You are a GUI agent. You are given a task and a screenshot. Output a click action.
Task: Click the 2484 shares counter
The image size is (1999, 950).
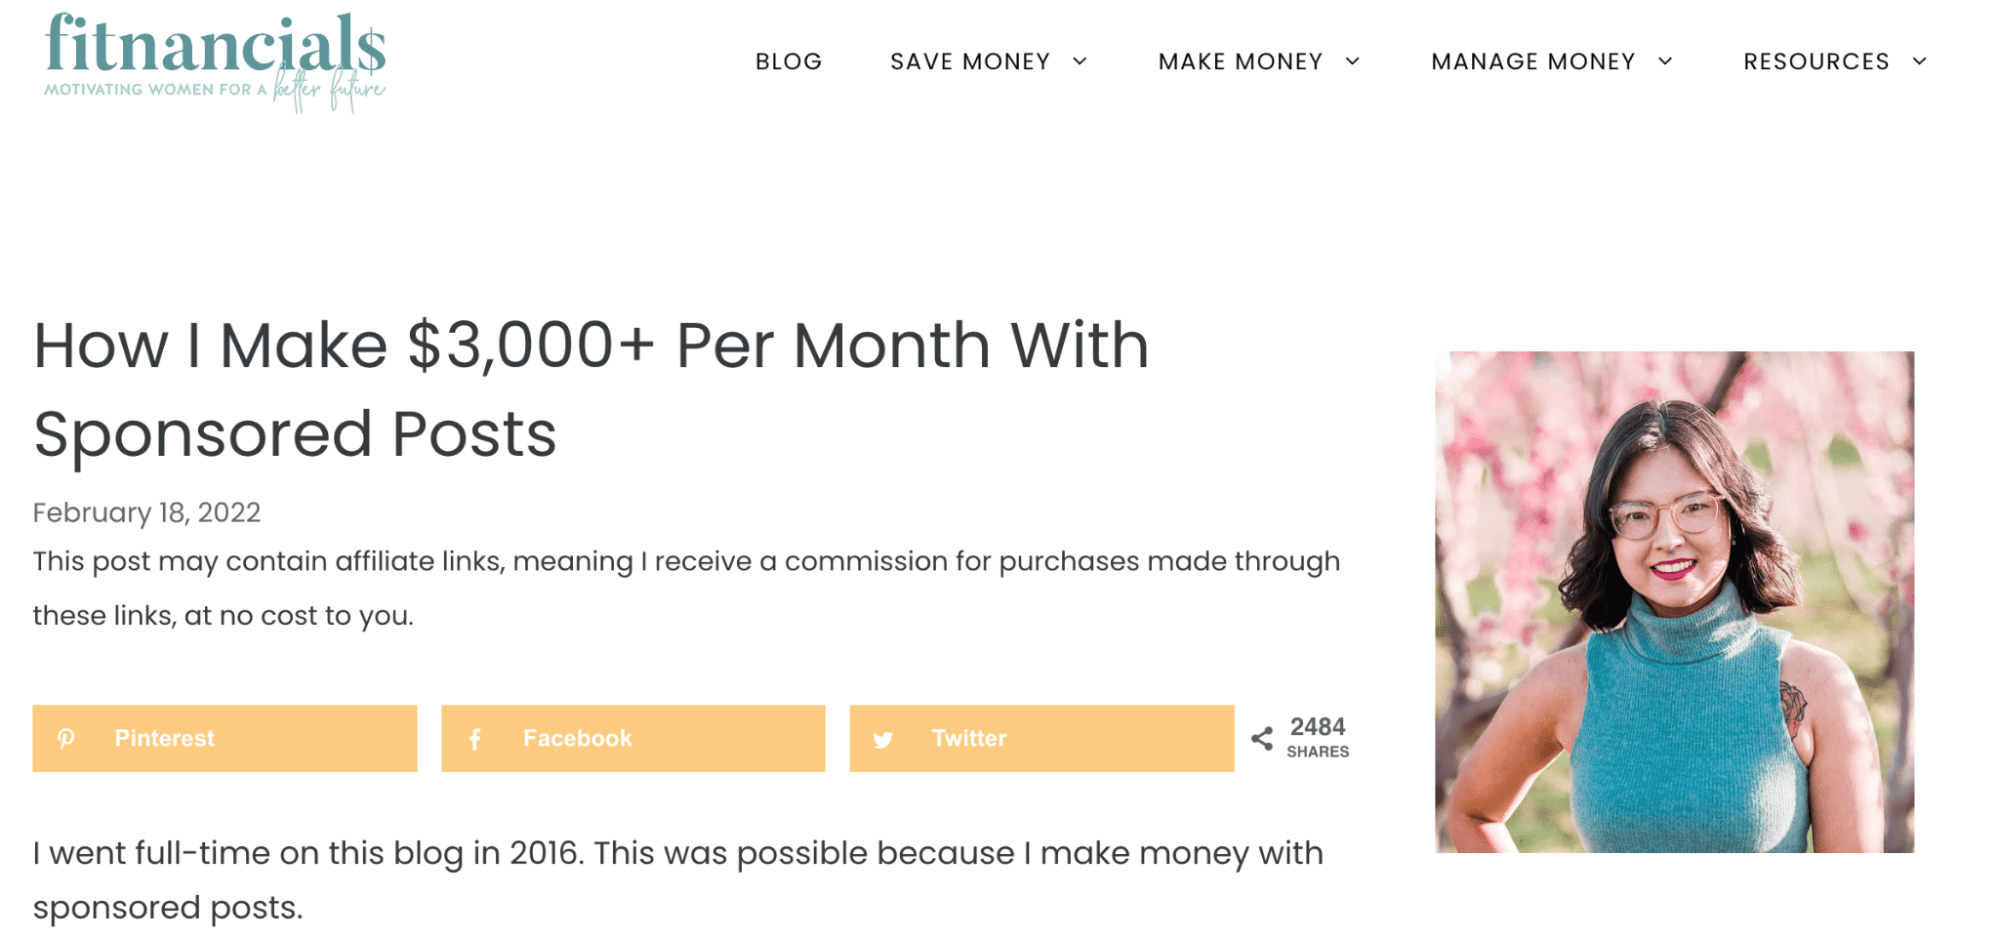click(x=1317, y=737)
